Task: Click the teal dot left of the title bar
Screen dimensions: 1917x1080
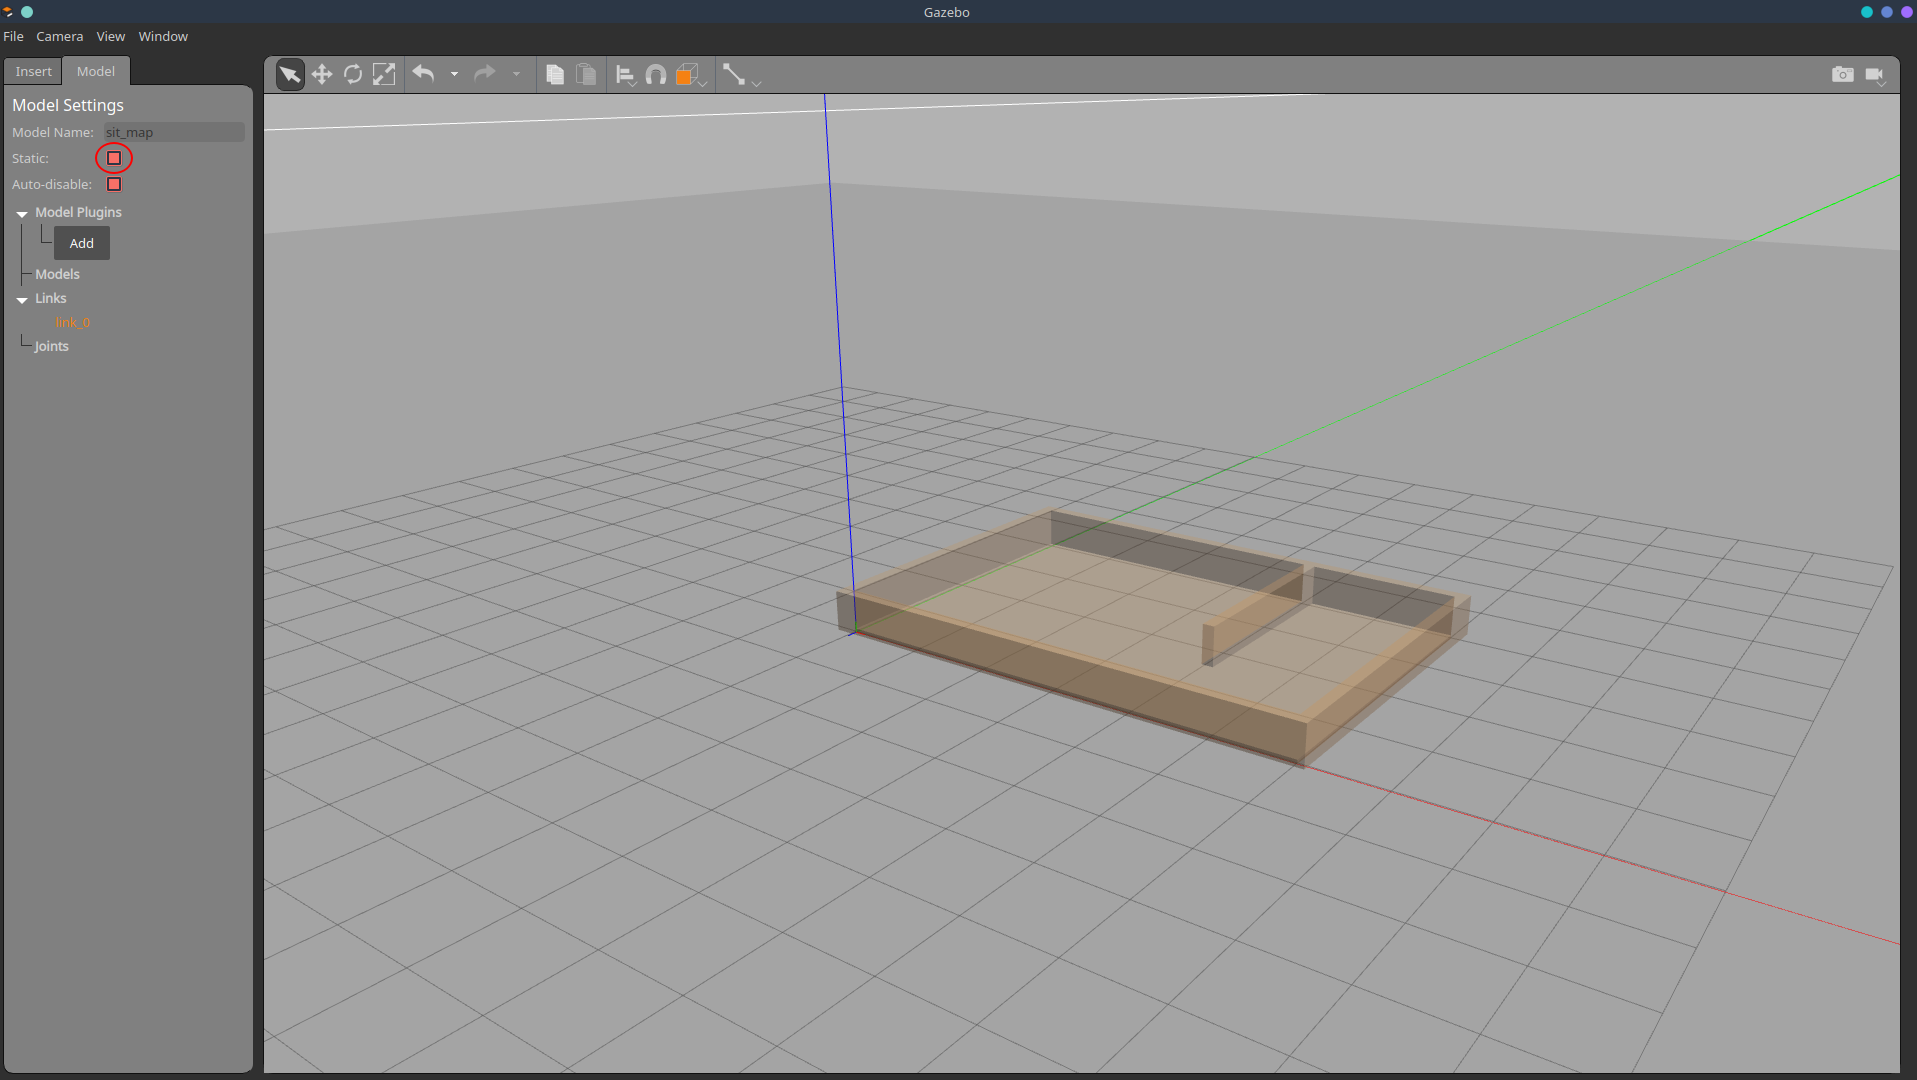Action: (27, 12)
